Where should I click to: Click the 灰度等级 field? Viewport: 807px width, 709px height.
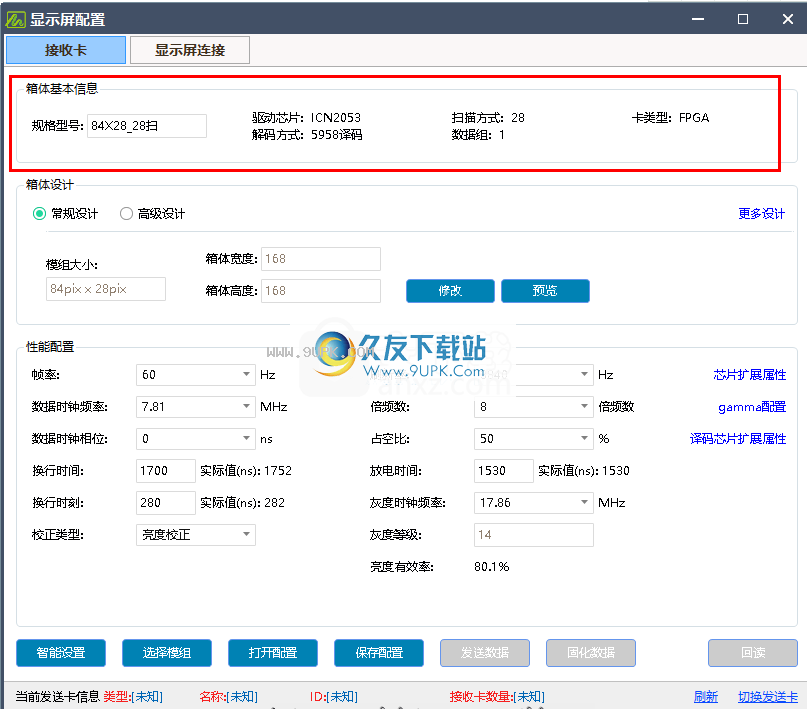tap(533, 535)
